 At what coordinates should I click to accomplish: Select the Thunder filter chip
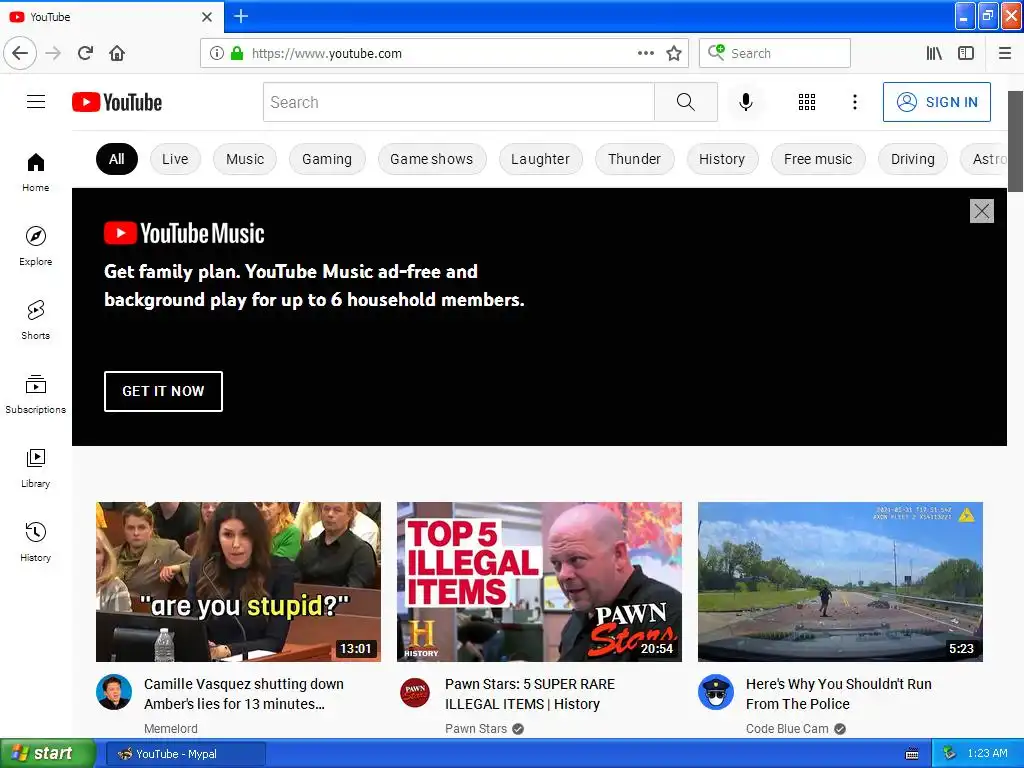(634, 159)
